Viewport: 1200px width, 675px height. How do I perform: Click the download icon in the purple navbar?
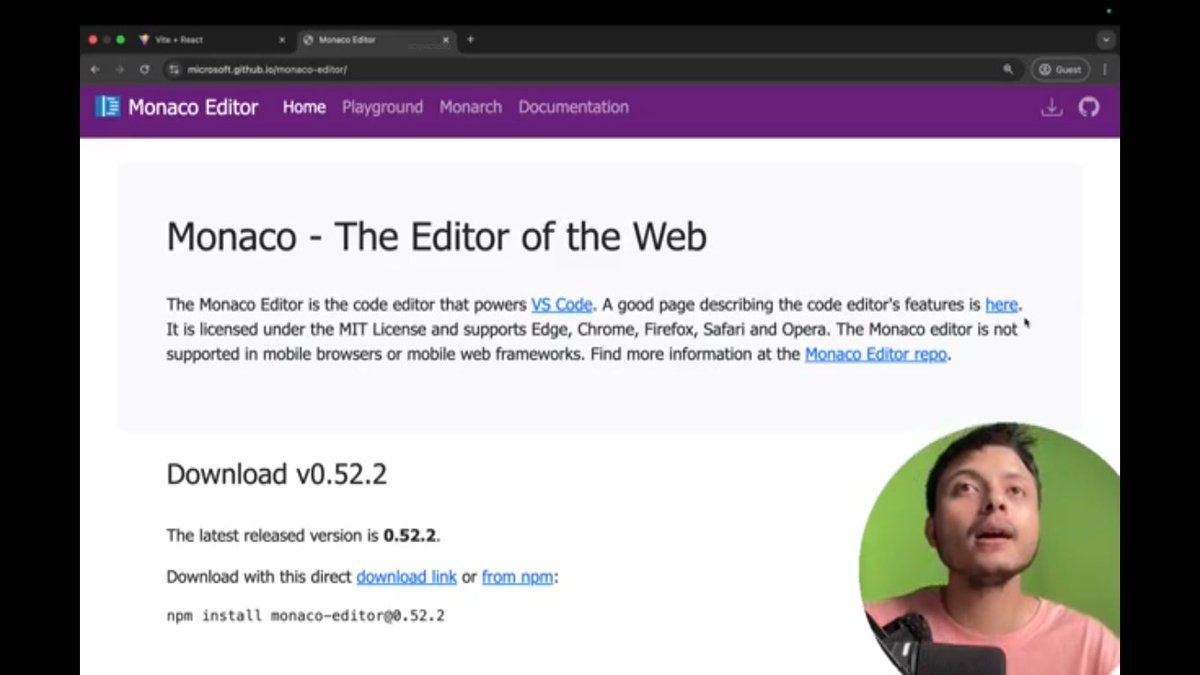[x=1051, y=107]
